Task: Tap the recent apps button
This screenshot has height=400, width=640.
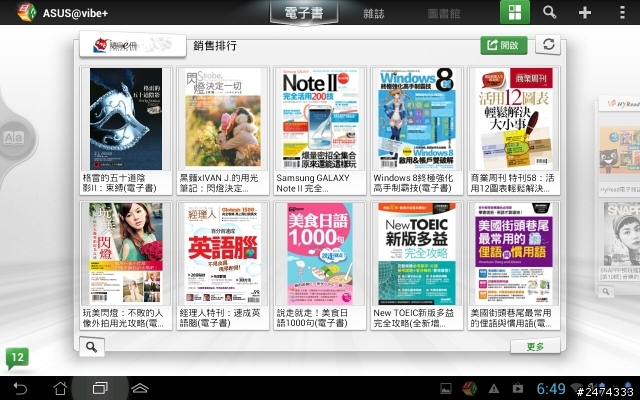Action: pos(100,388)
